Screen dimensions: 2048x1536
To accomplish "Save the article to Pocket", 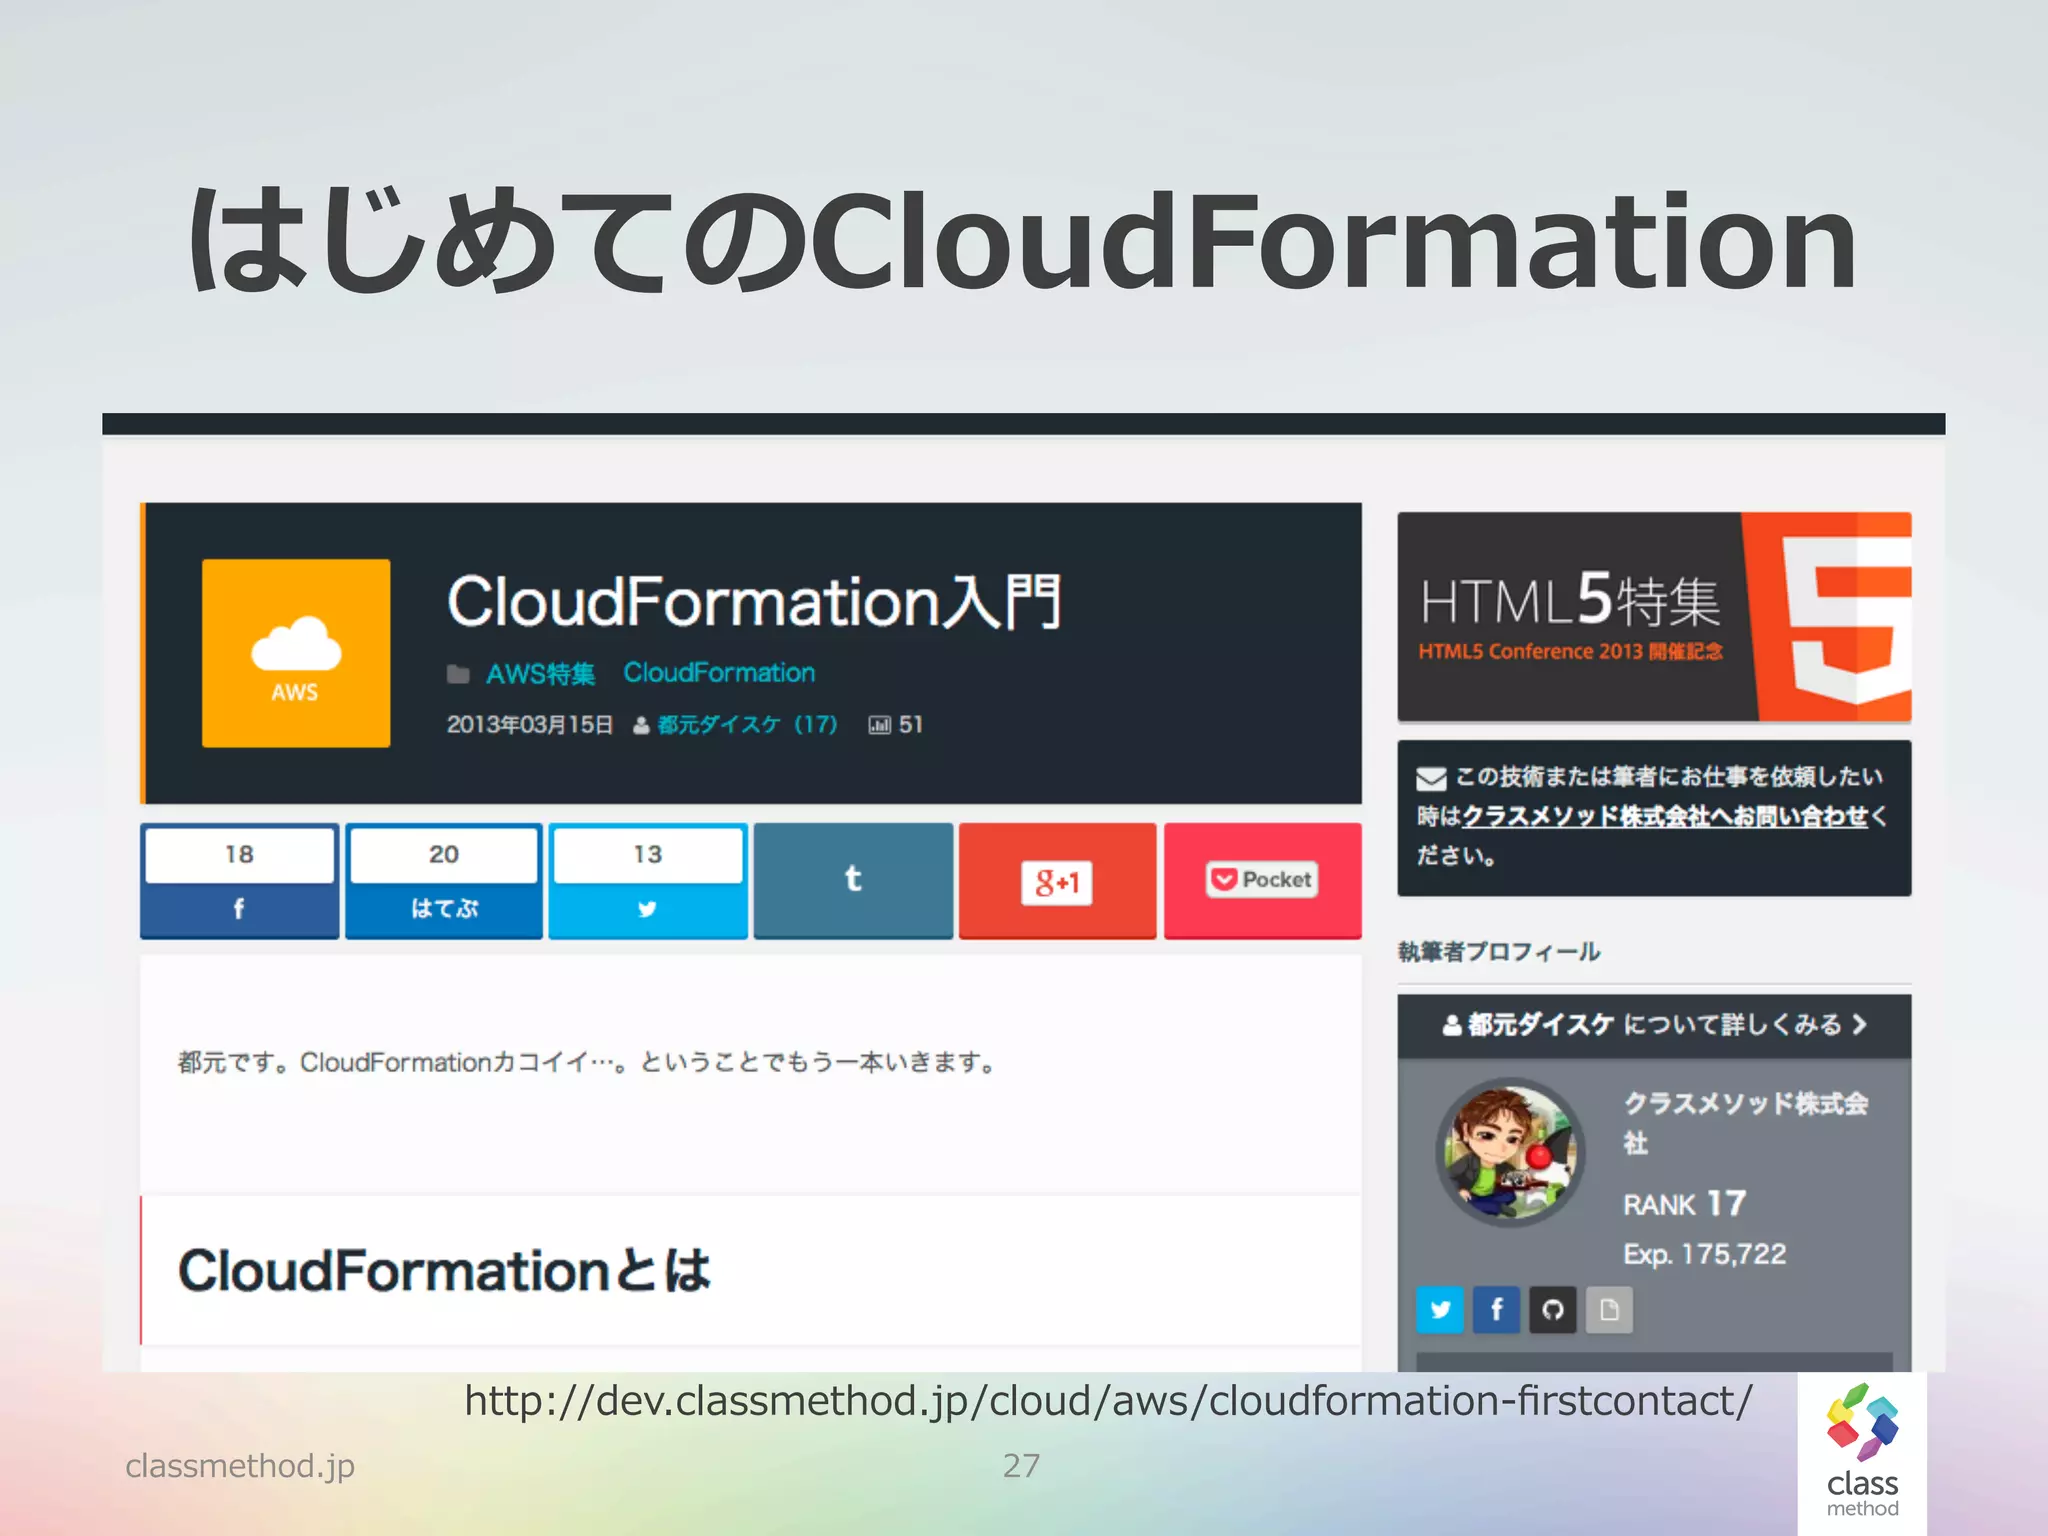I will [1262, 880].
